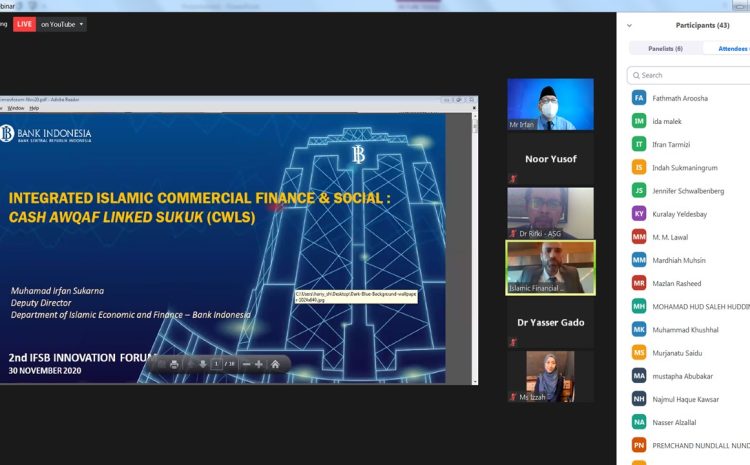The width and height of the screenshot is (750, 465).
Task: Select the Noor Yusof participant tile
Action: tap(551, 159)
